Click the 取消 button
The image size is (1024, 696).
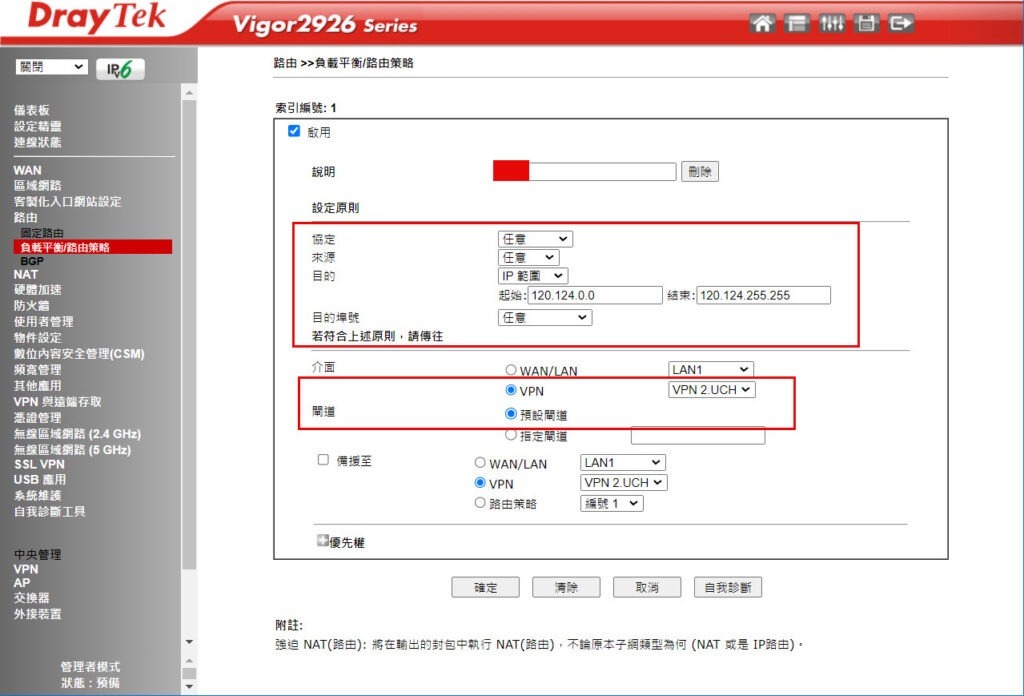[x=647, y=587]
